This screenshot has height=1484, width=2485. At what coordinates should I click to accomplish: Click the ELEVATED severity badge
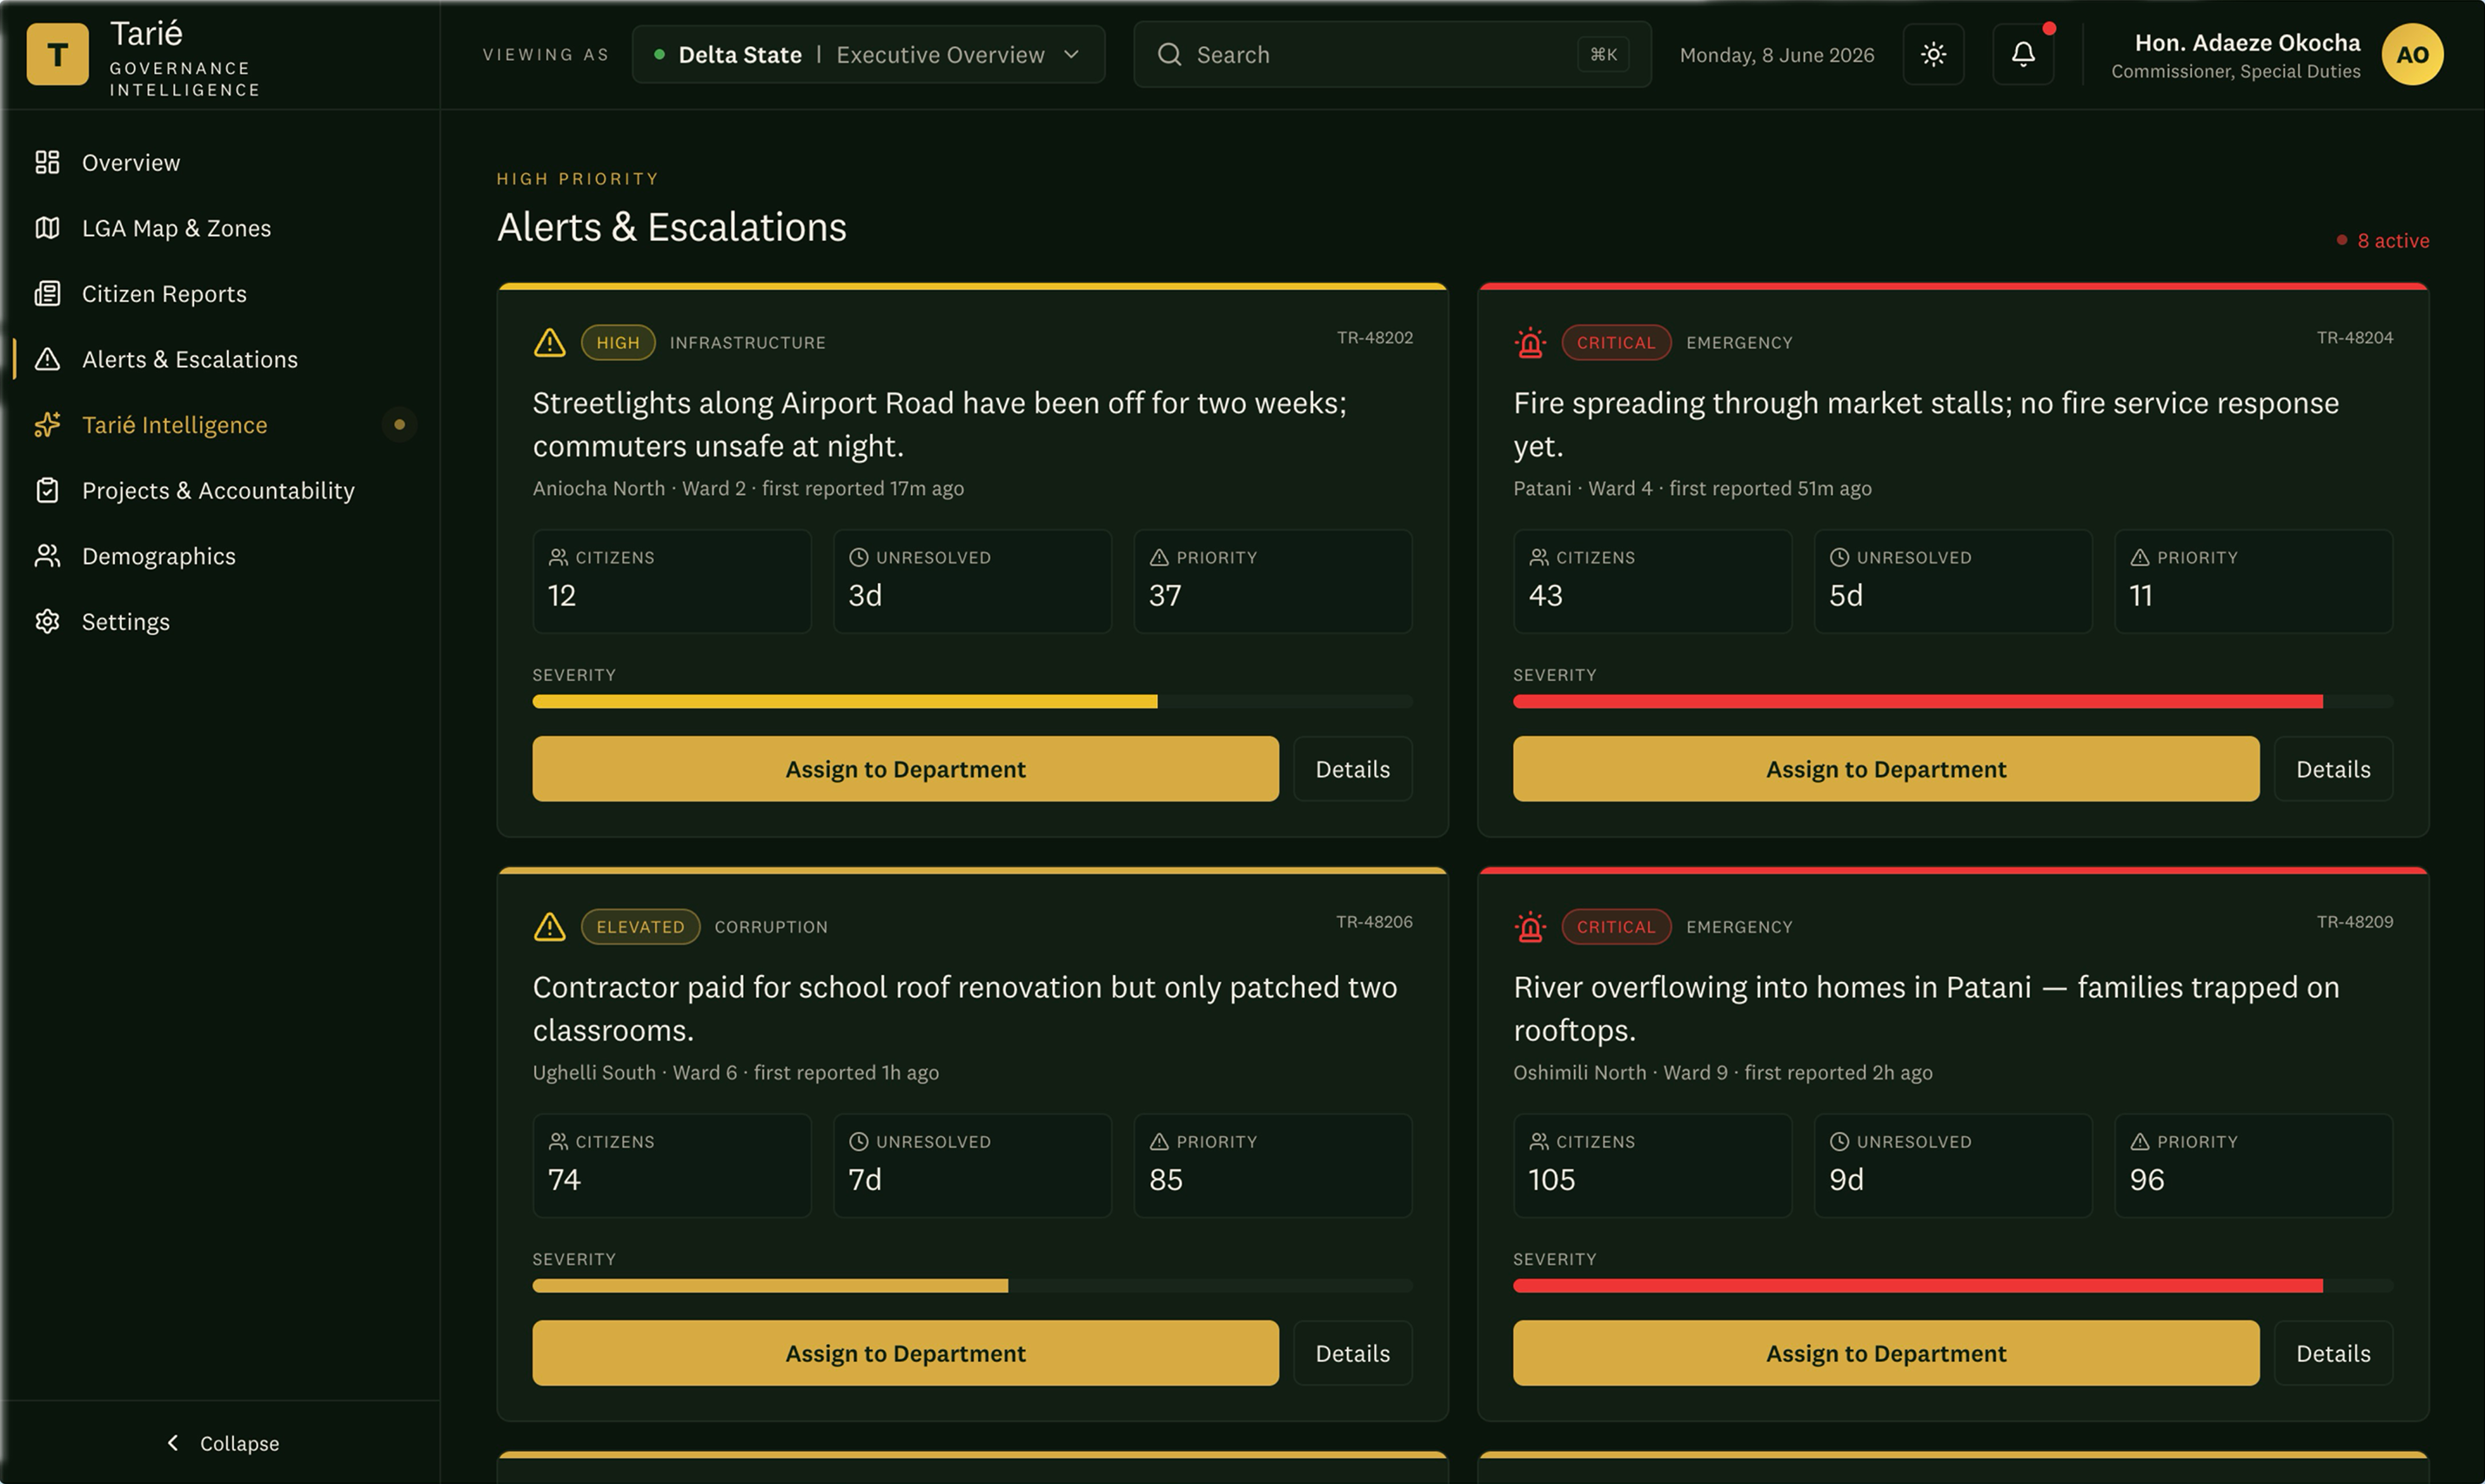640,926
